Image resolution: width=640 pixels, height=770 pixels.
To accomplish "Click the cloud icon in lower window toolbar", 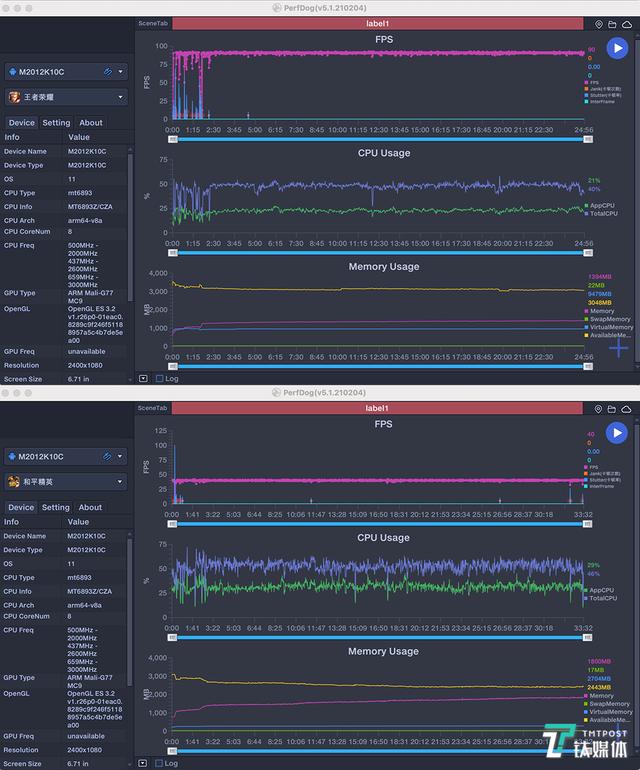I will (x=626, y=409).
